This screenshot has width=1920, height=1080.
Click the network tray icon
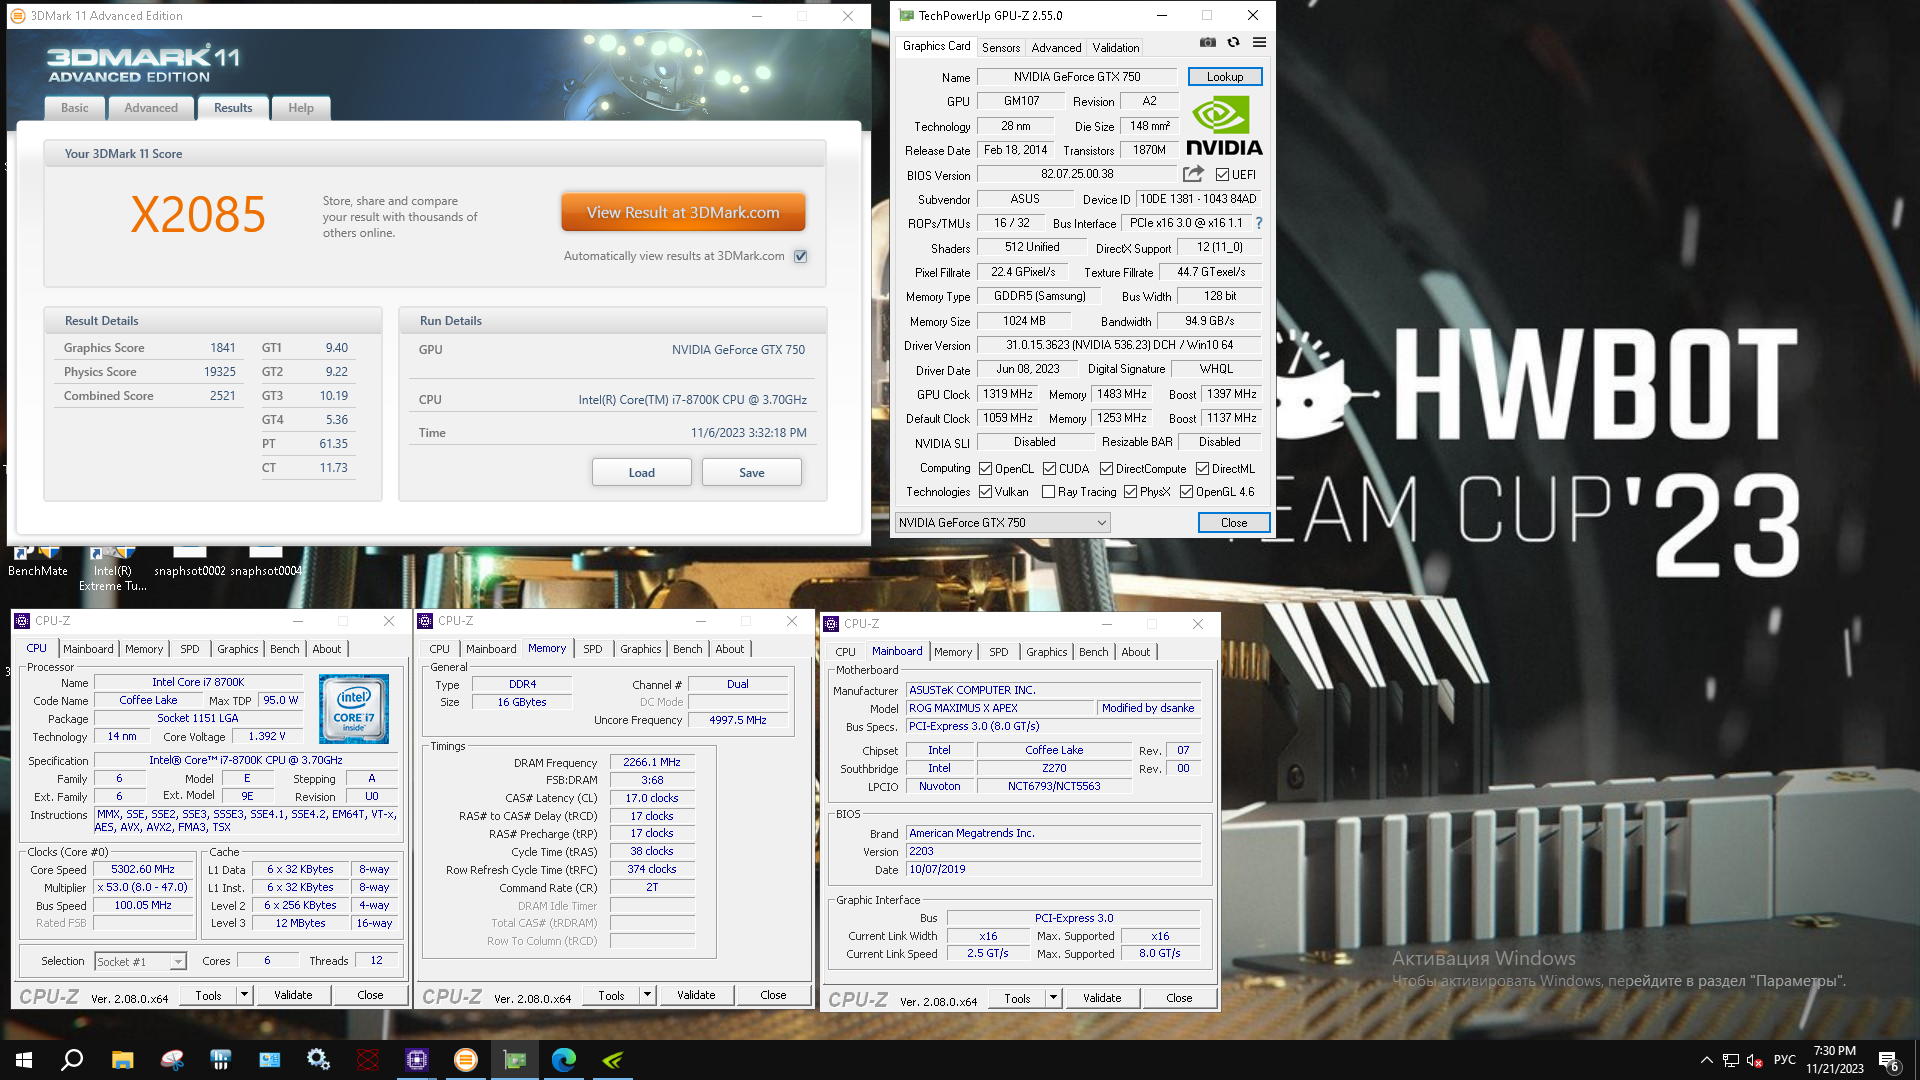tap(1731, 1061)
